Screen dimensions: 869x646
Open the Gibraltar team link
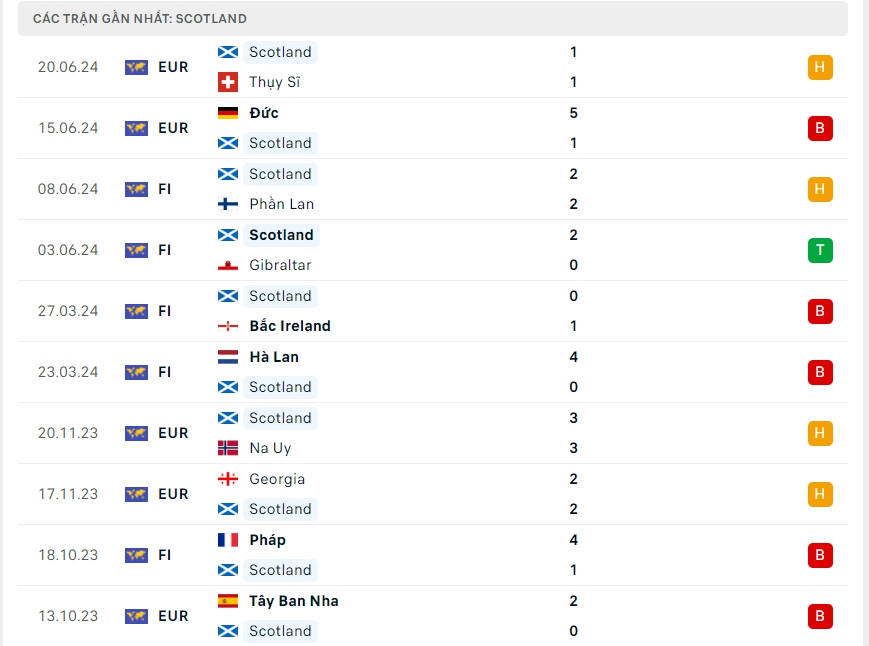(280, 265)
